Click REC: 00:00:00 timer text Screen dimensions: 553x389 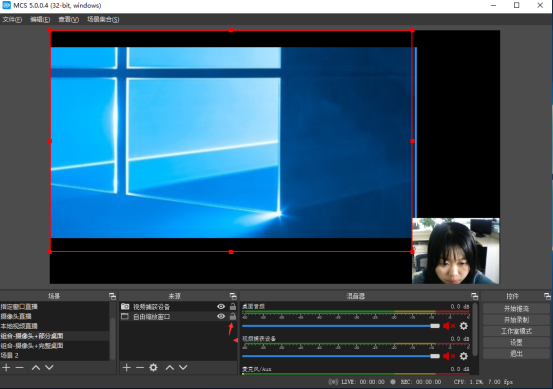pos(421,382)
